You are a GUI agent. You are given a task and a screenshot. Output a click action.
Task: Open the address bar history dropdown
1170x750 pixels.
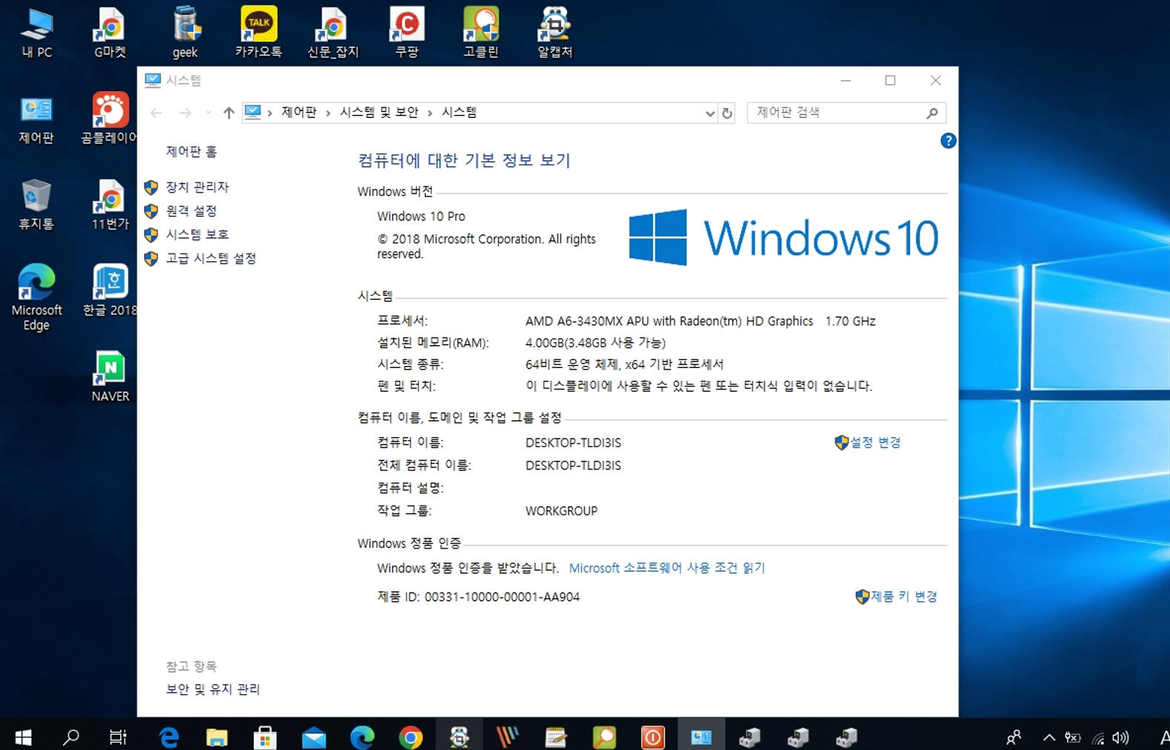click(710, 112)
